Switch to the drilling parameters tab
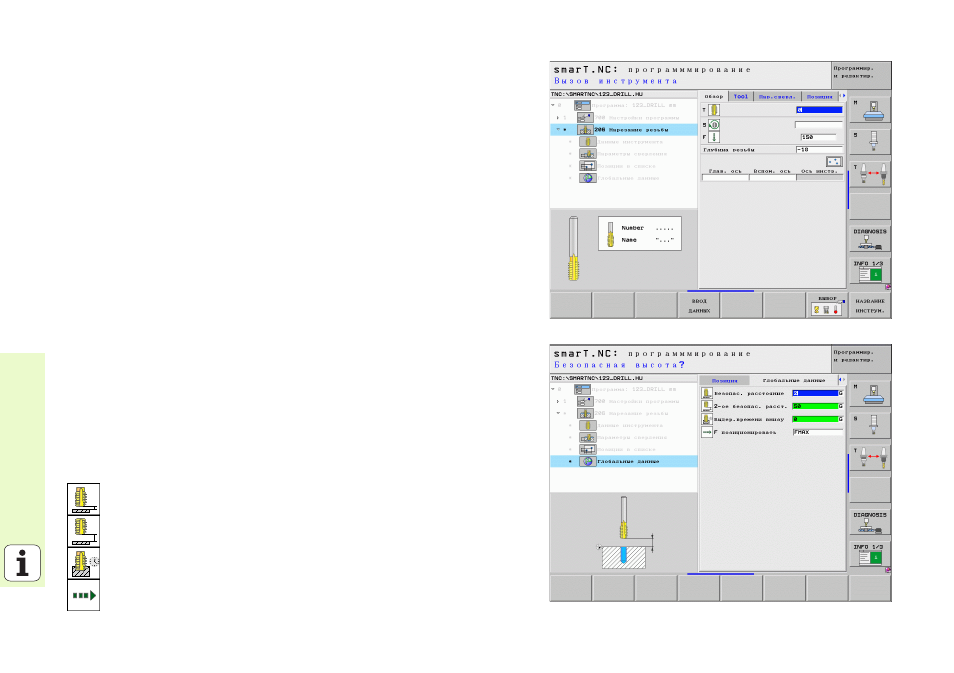The width and height of the screenshot is (954, 673). [x=777, y=97]
